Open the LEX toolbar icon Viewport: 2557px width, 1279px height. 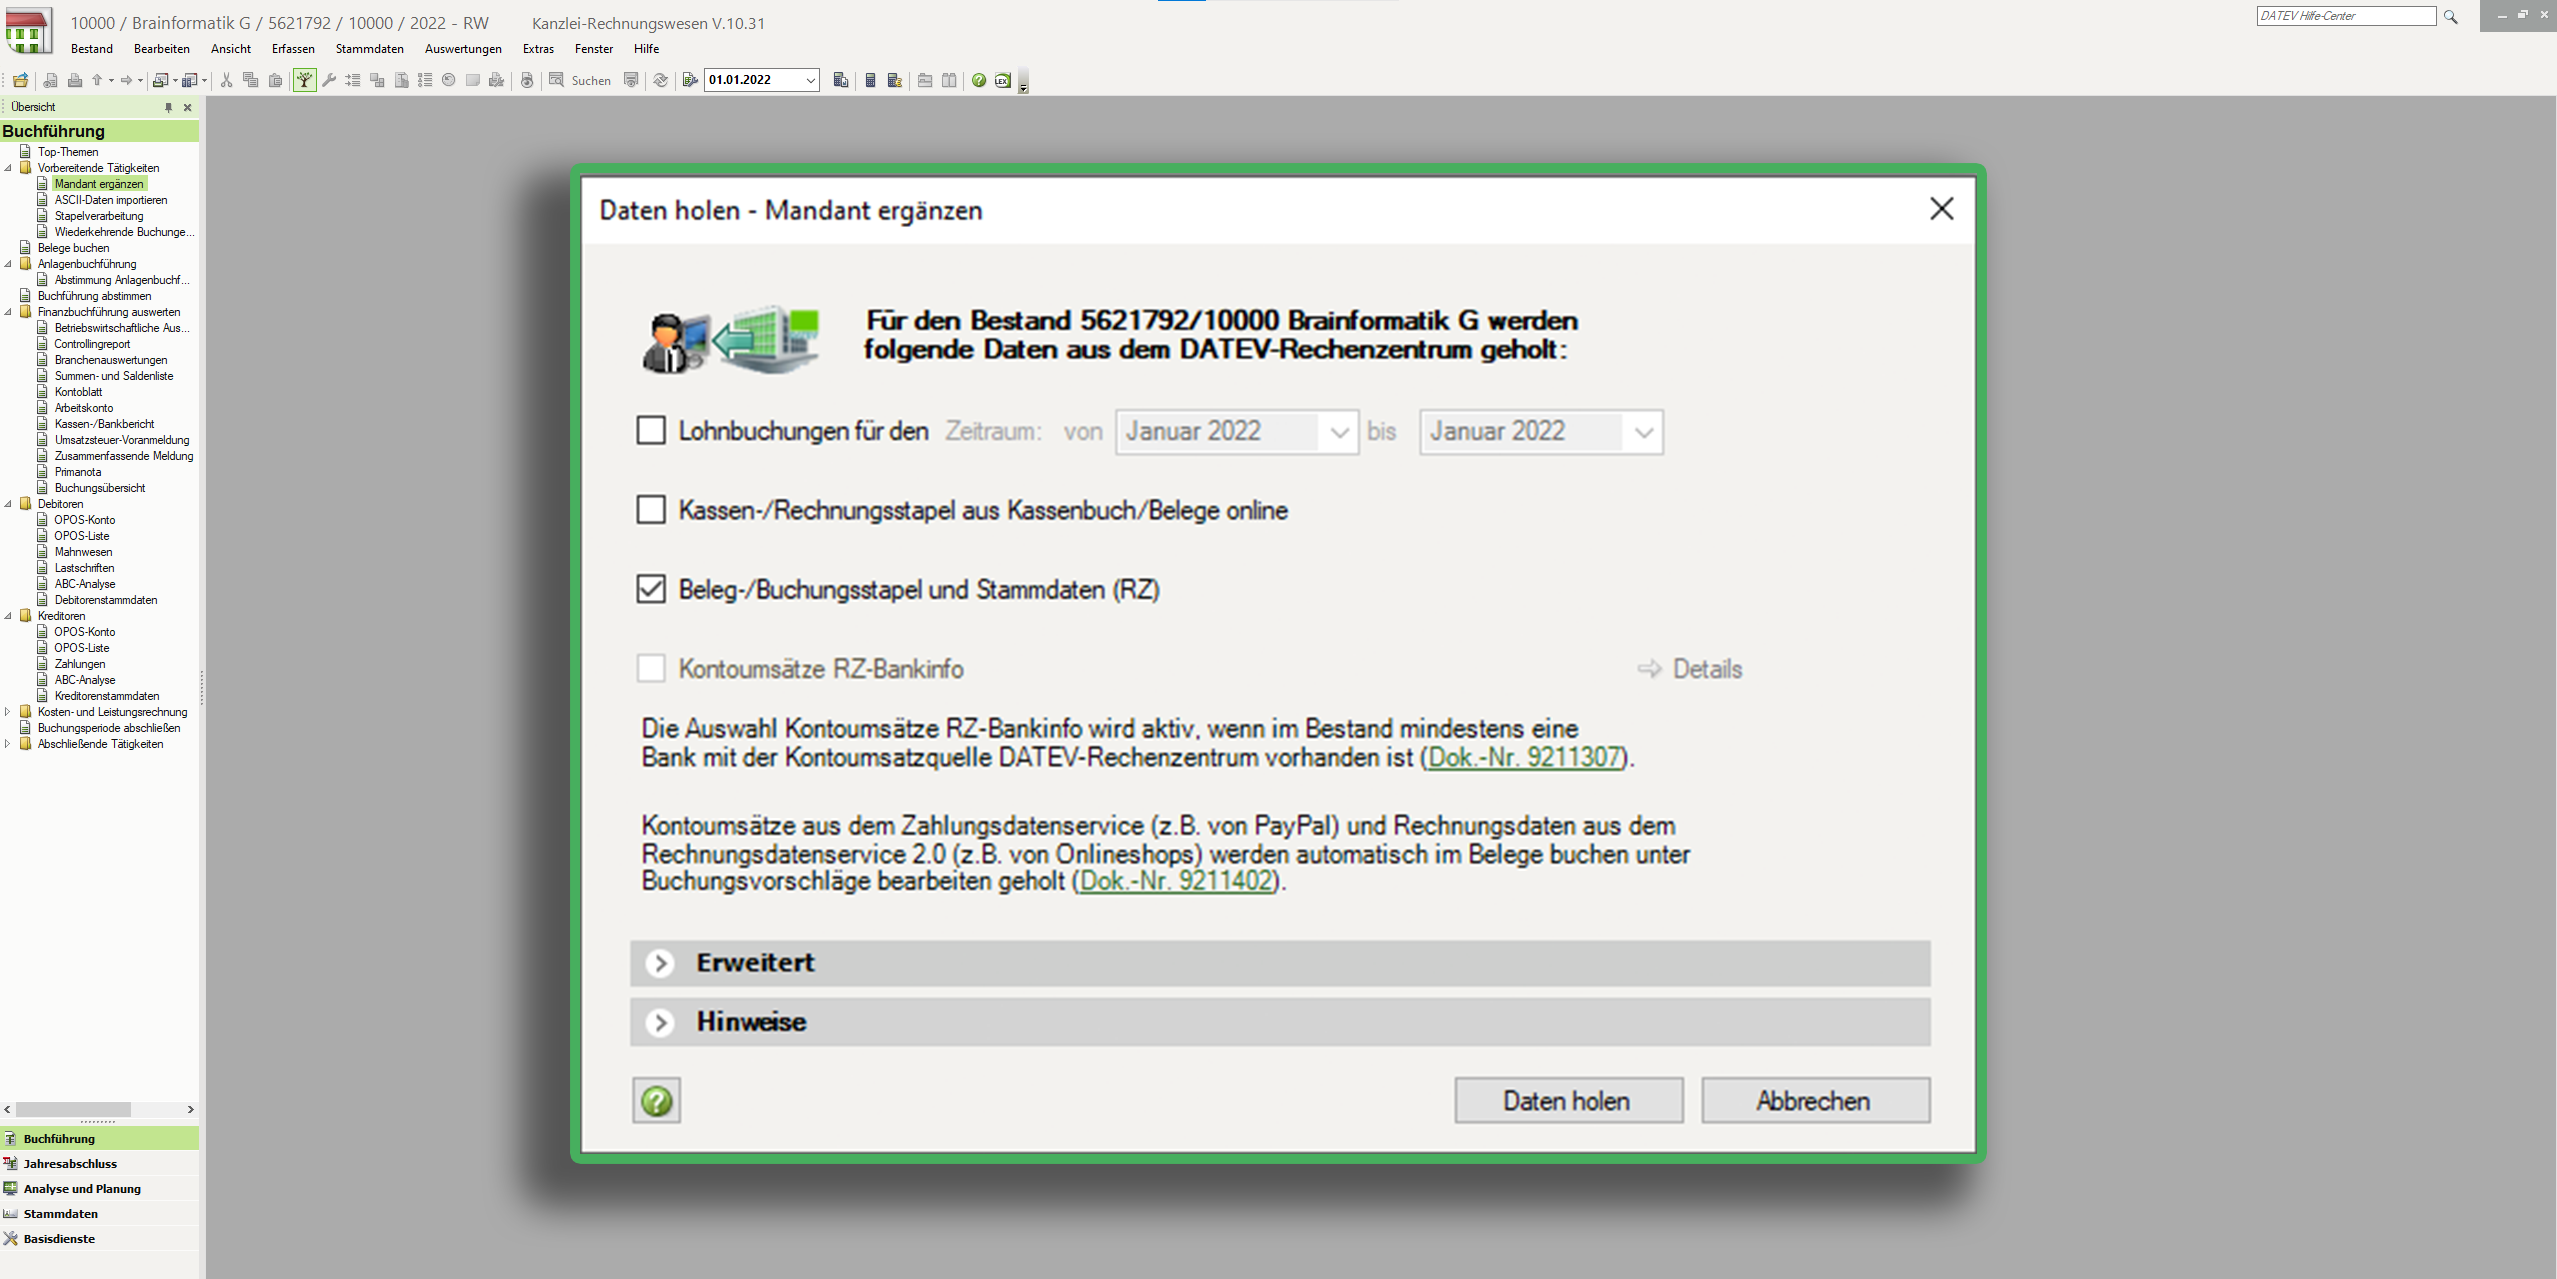click(1002, 80)
